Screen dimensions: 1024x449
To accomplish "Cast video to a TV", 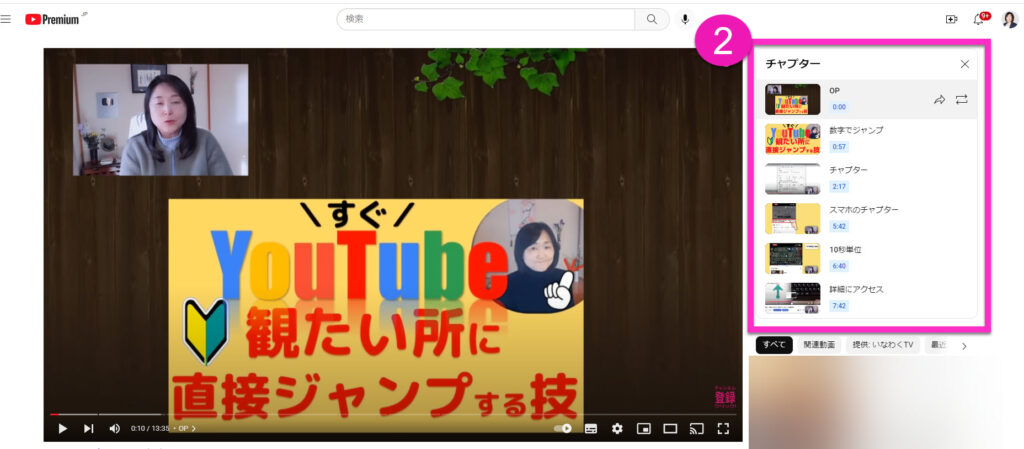I will (696, 428).
